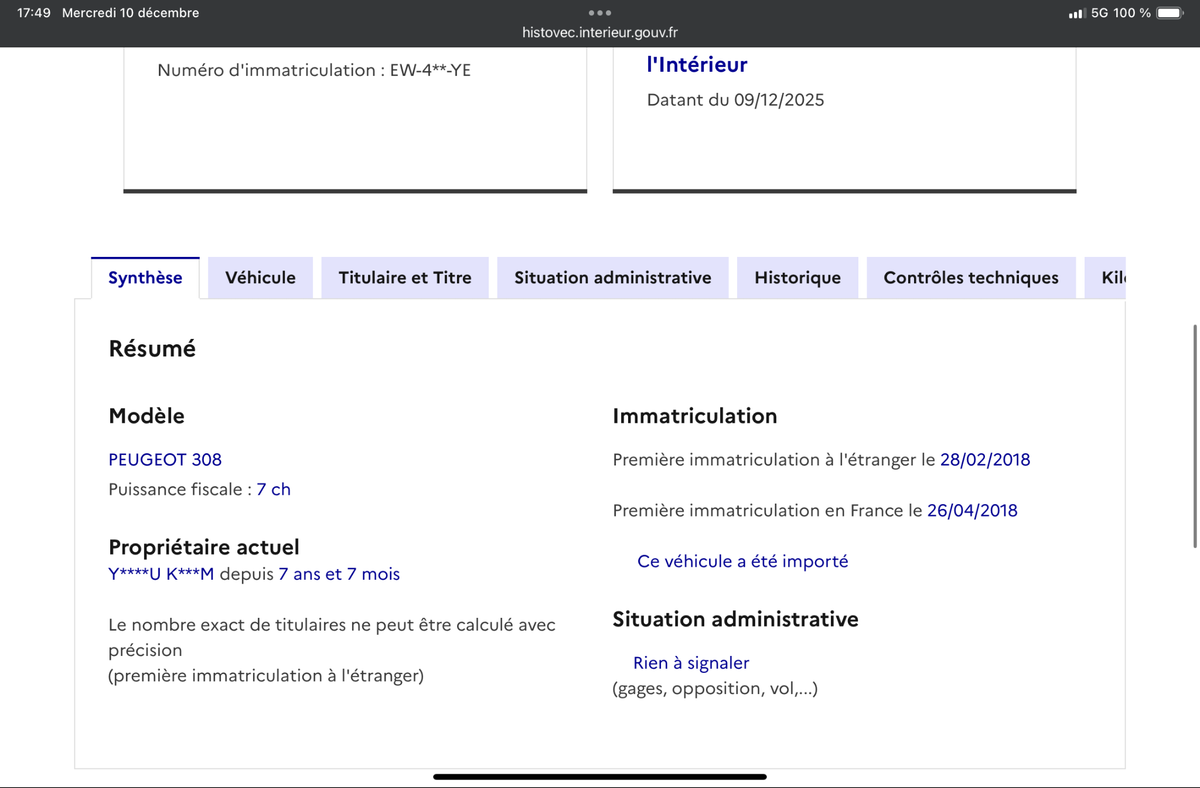Viewport: 1200px width, 788px height.
Task: Click the Modèle heading
Action: click(x=146, y=416)
